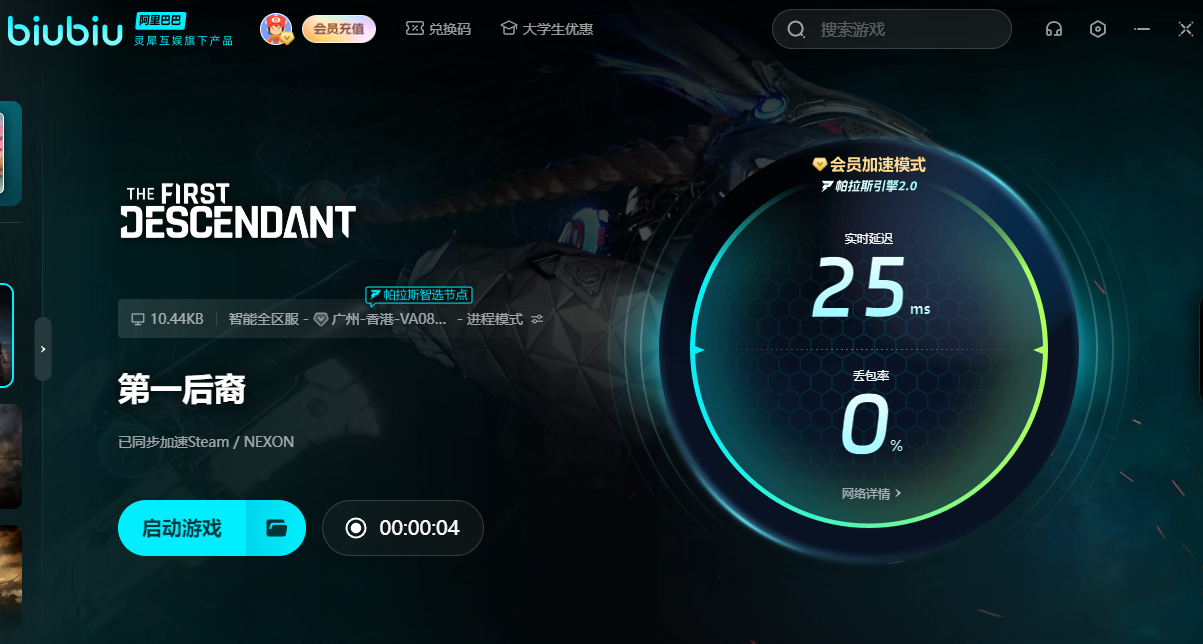Focus the 搜索游戏 search field
This screenshot has width=1203, height=644.
coord(892,29)
